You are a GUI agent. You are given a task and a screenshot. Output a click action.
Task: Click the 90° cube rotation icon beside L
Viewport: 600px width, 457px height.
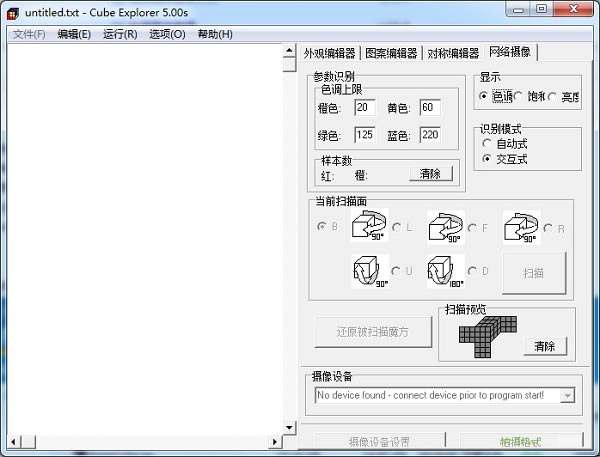tap(369, 225)
